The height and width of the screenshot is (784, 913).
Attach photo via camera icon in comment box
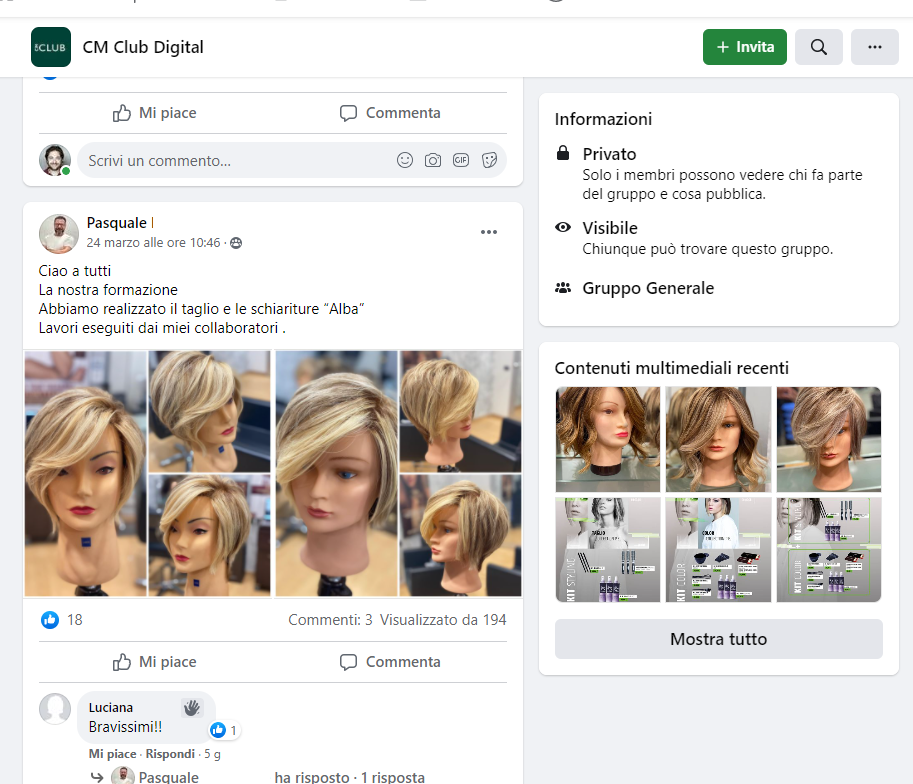pos(433,160)
